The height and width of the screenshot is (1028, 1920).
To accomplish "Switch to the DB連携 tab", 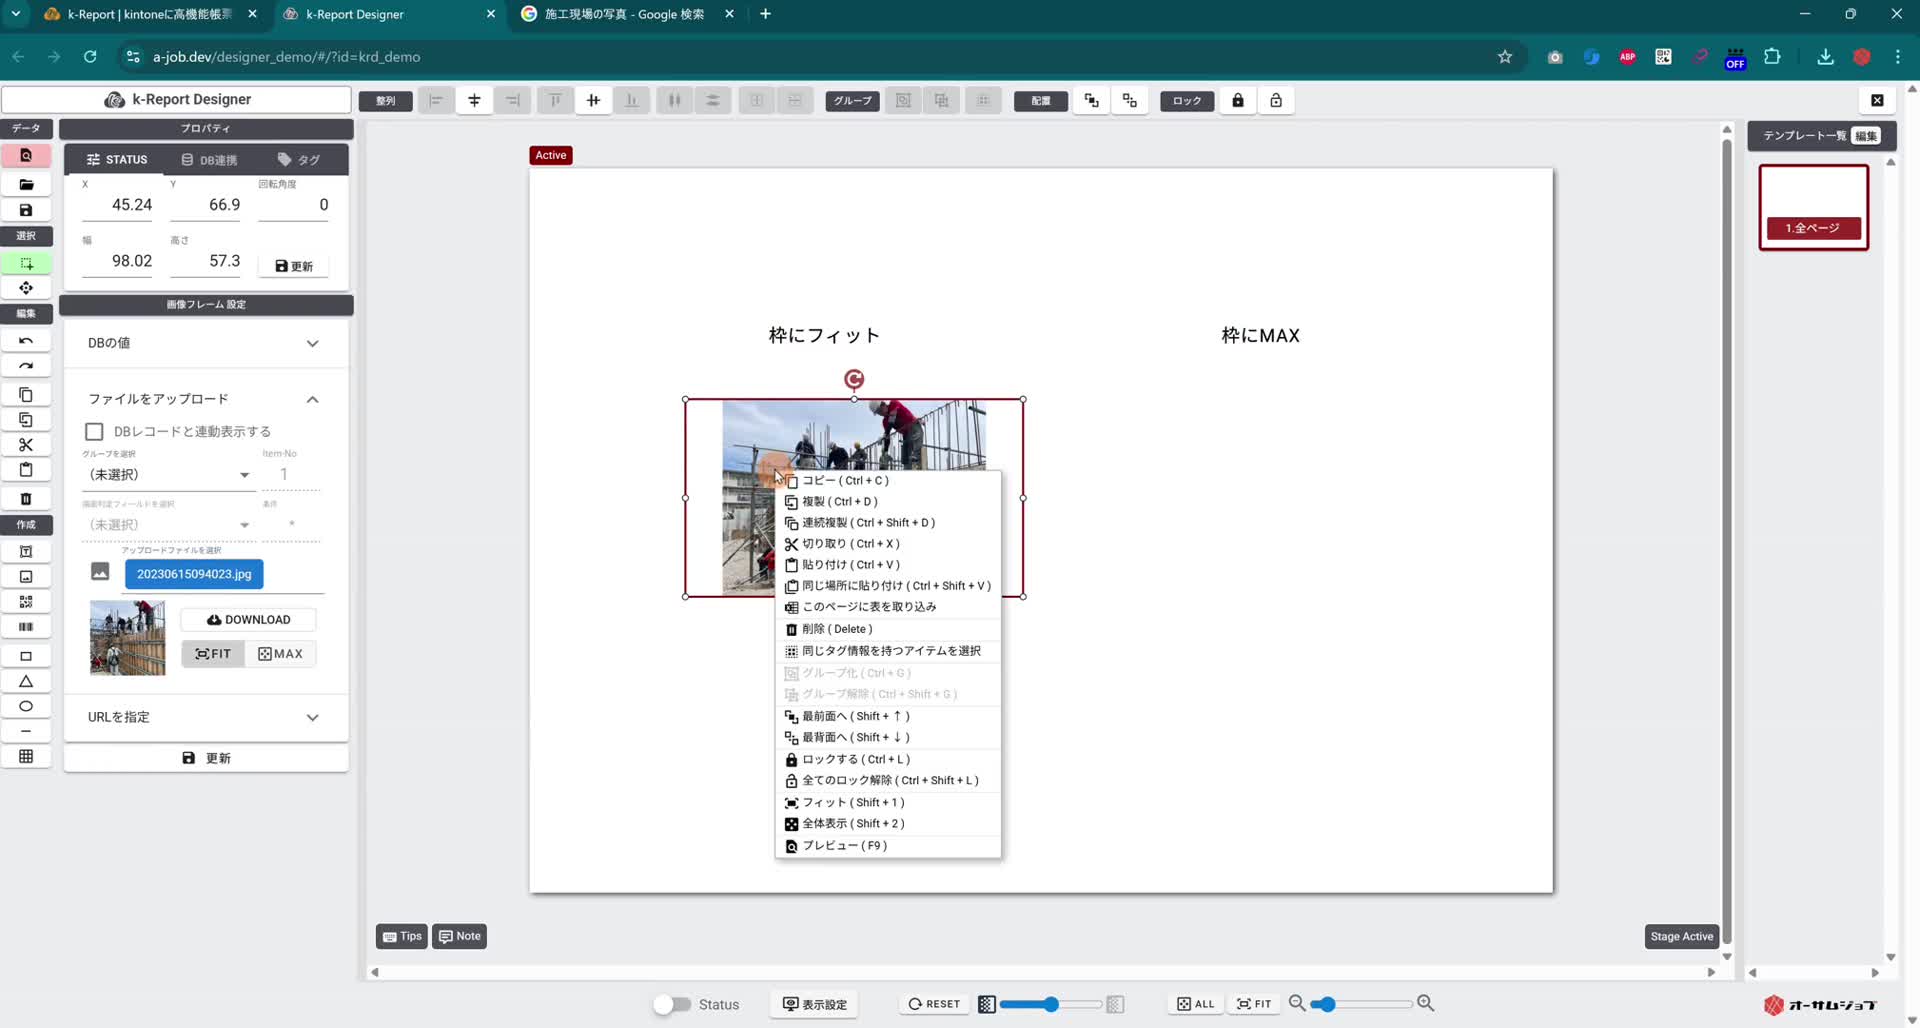I will pyautogui.click(x=208, y=159).
